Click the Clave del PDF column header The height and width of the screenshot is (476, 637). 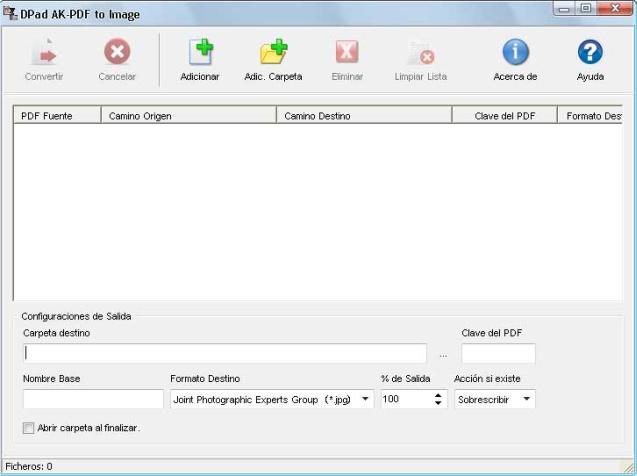[x=505, y=116]
